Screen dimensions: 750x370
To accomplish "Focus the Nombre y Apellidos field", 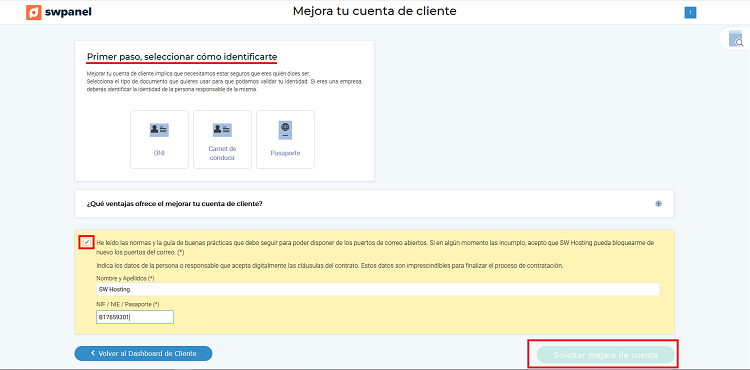I will [378, 289].
